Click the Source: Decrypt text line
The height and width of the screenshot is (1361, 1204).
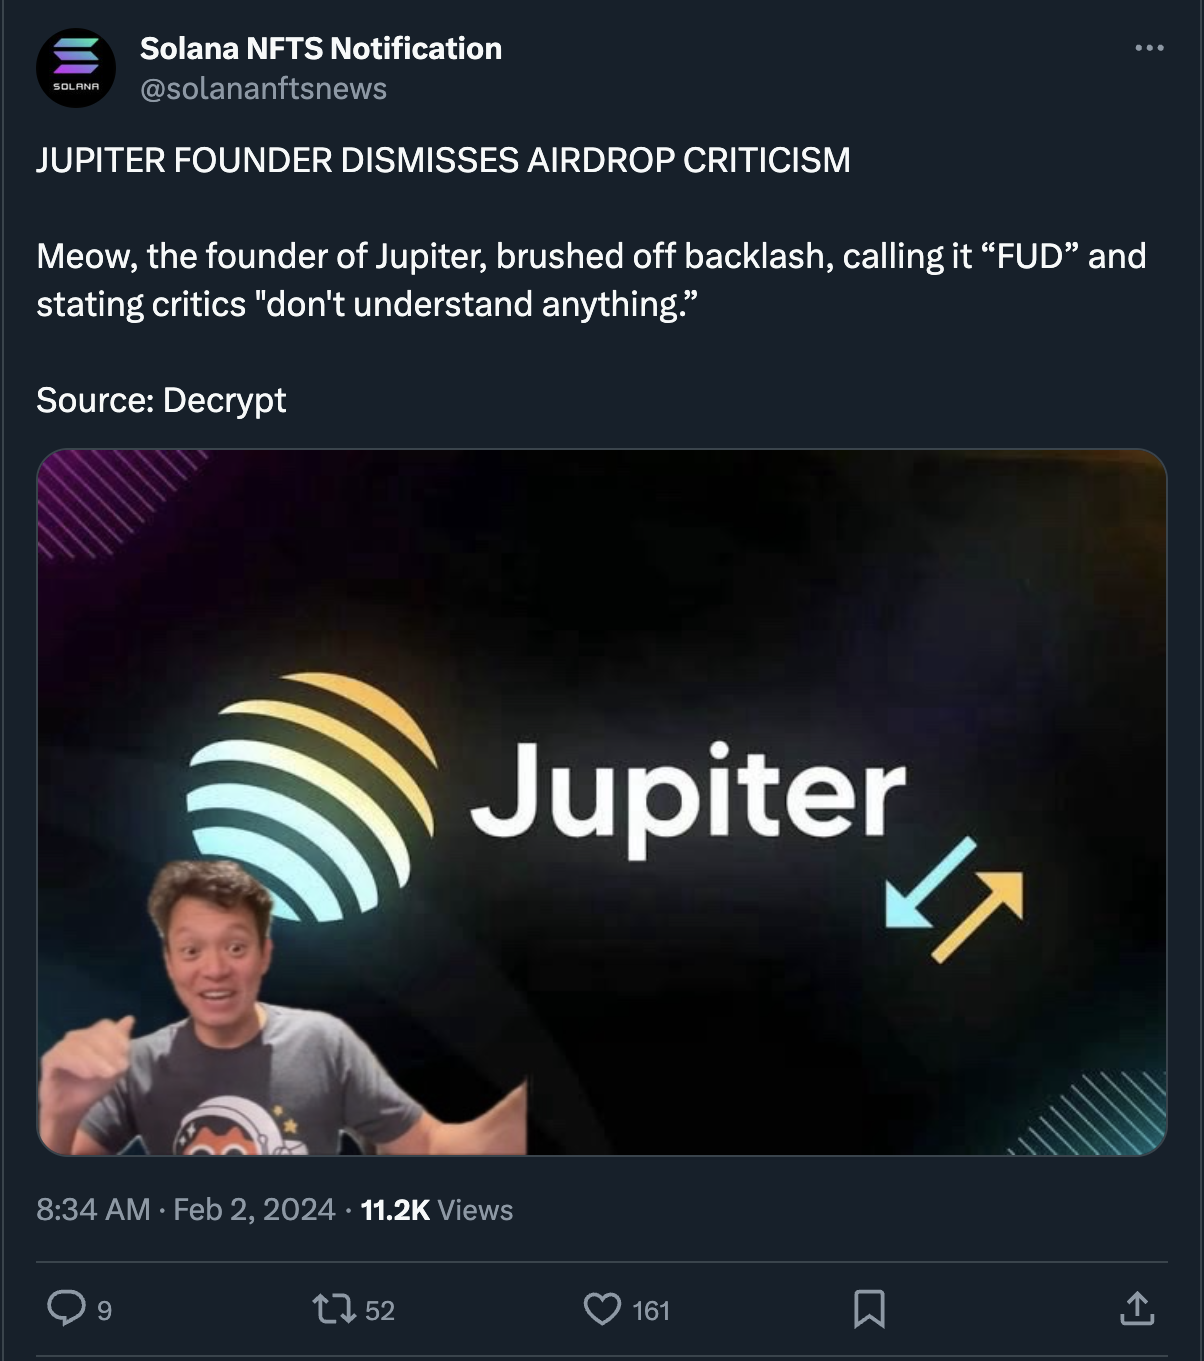[161, 400]
